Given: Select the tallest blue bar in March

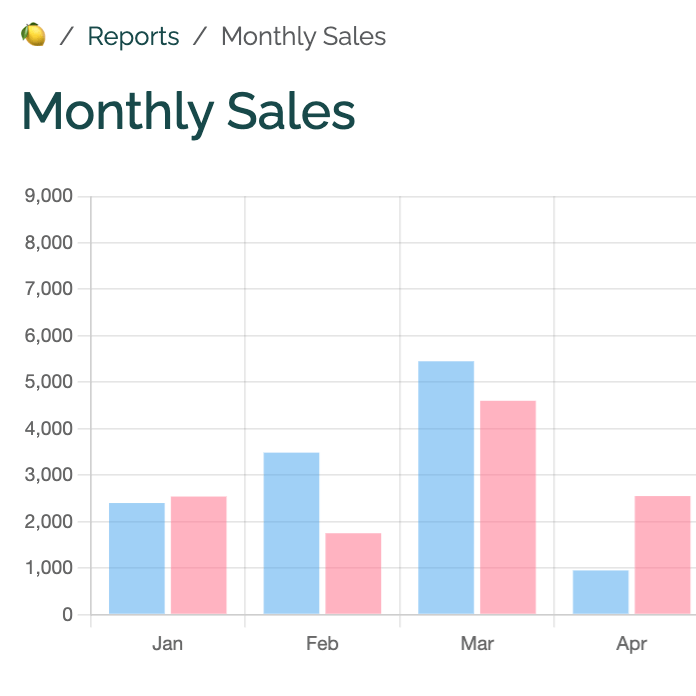Looking at the screenshot, I should (446, 487).
